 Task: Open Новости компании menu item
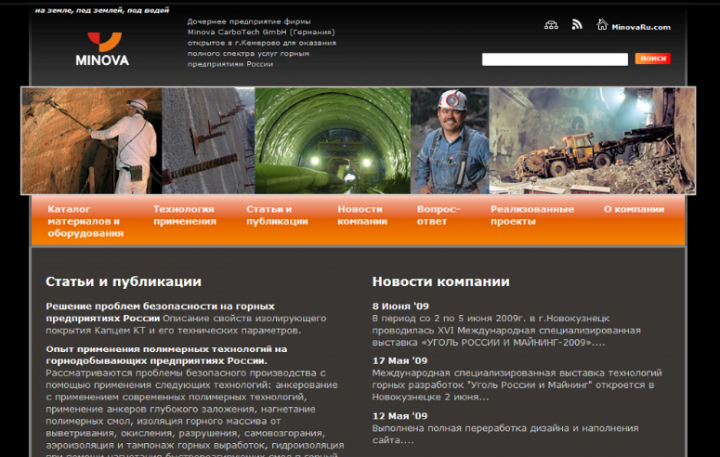362,215
